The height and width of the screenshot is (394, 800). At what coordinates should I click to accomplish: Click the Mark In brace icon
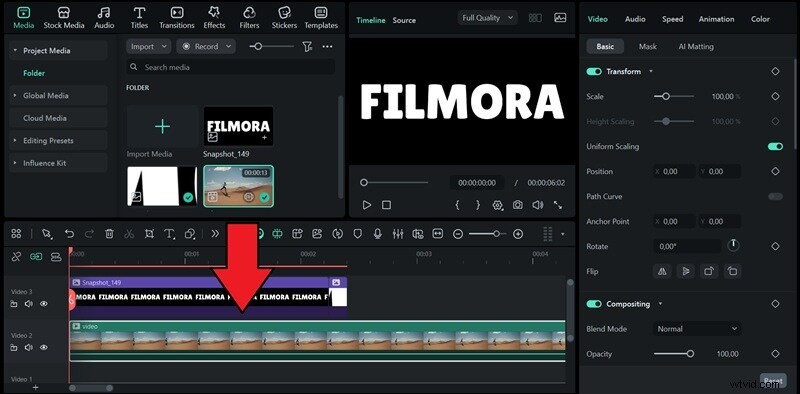point(458,205)
